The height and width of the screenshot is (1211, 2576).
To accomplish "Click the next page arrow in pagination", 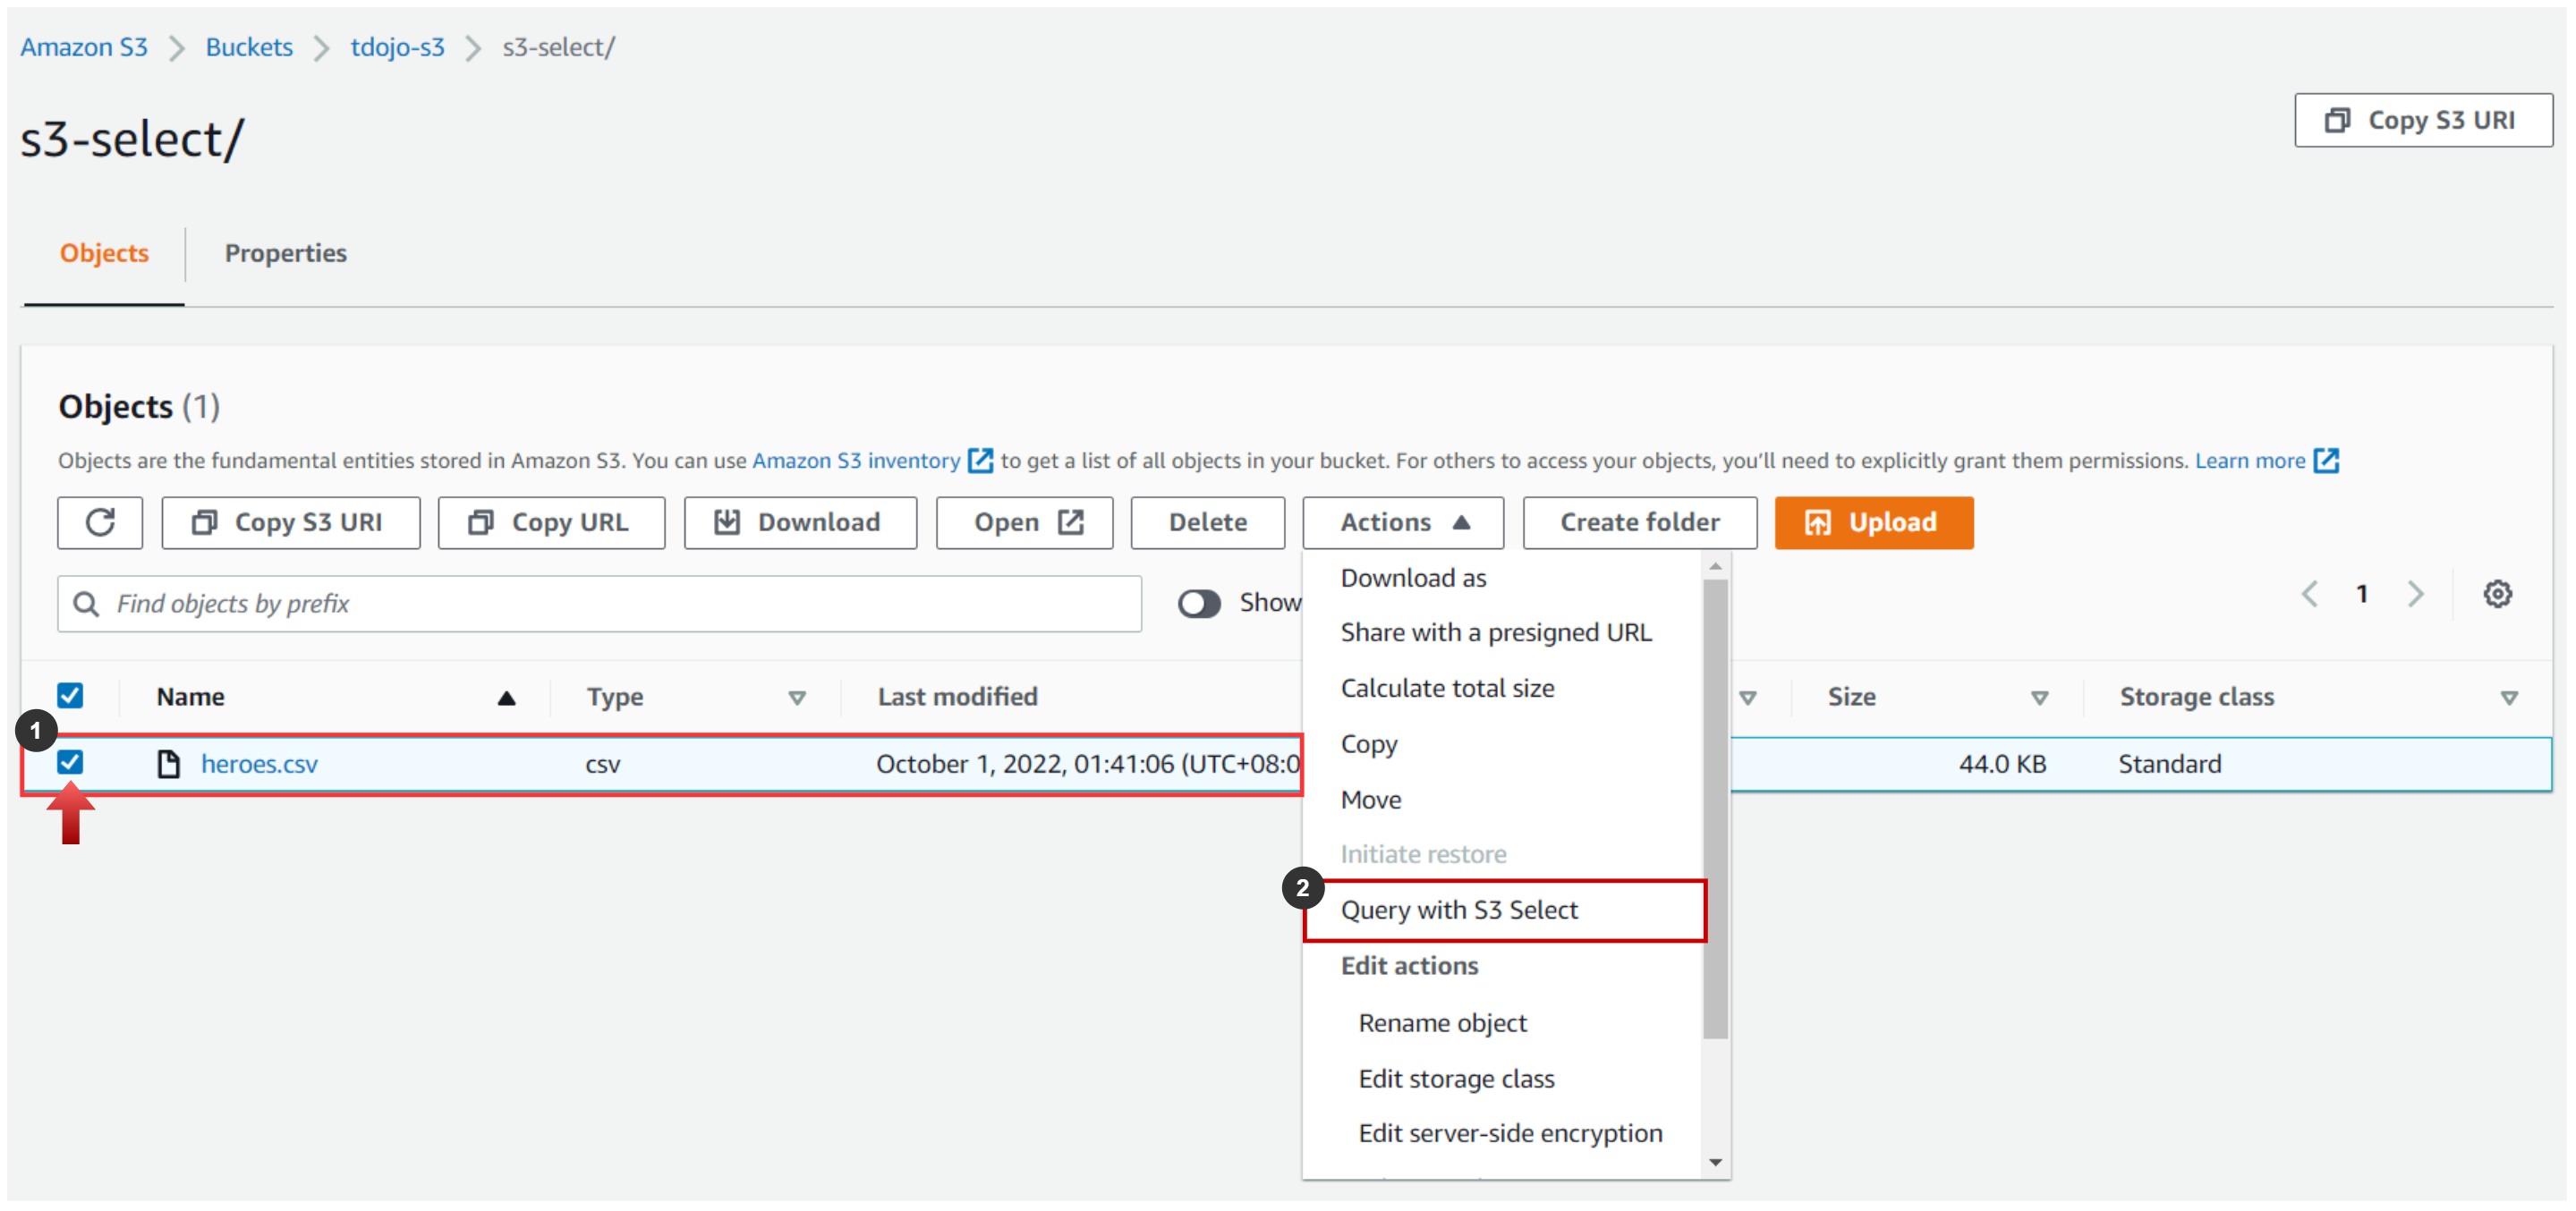I will [x=2416, y=594].
